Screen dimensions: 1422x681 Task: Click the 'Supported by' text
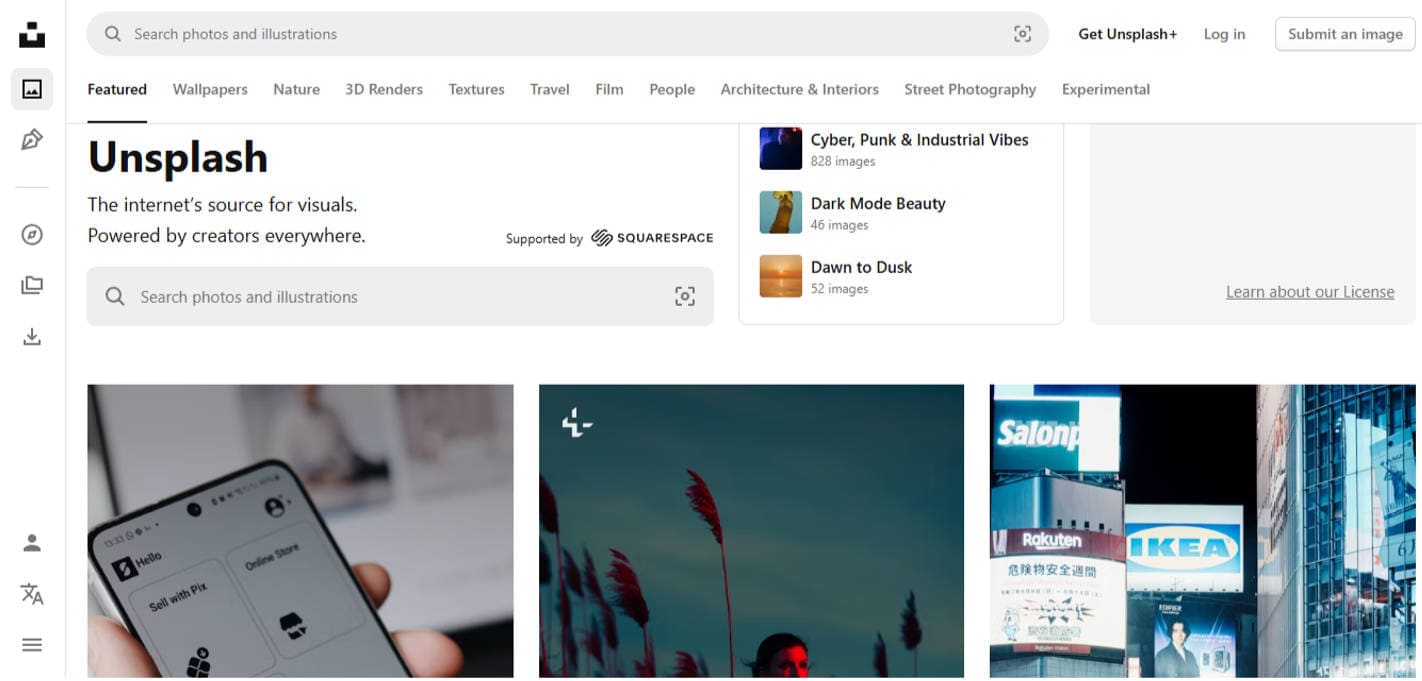coord(544,239)
